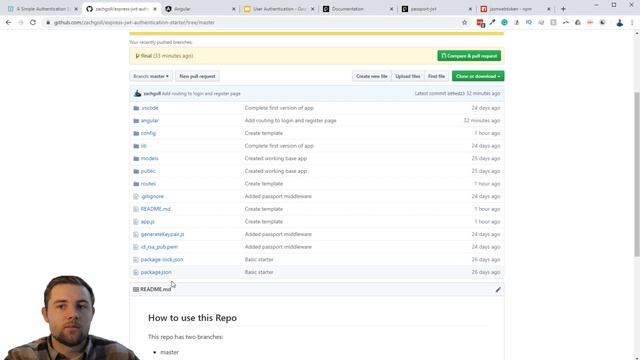This screenshot has width=640, height=360.
Task: Click the zachgoll avatar in commit bar
Action: point(138,93)
